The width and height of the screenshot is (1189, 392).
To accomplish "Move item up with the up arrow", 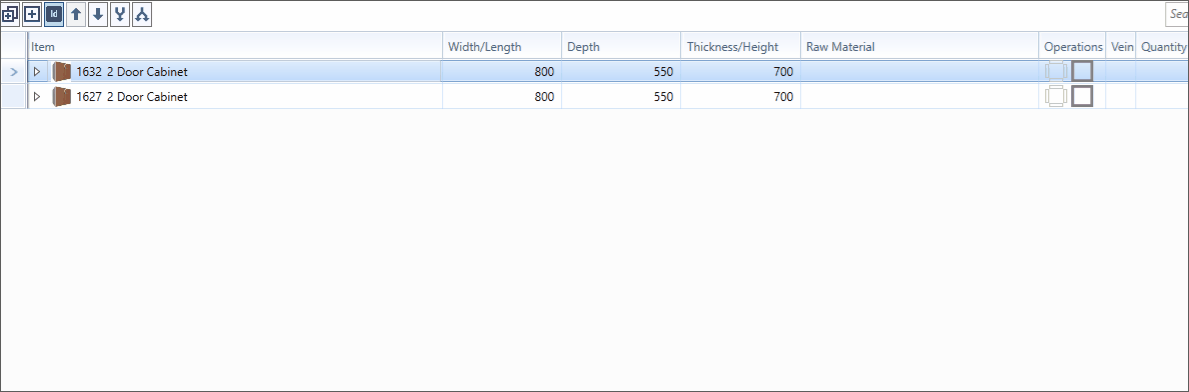I will (x=76, y=14).
